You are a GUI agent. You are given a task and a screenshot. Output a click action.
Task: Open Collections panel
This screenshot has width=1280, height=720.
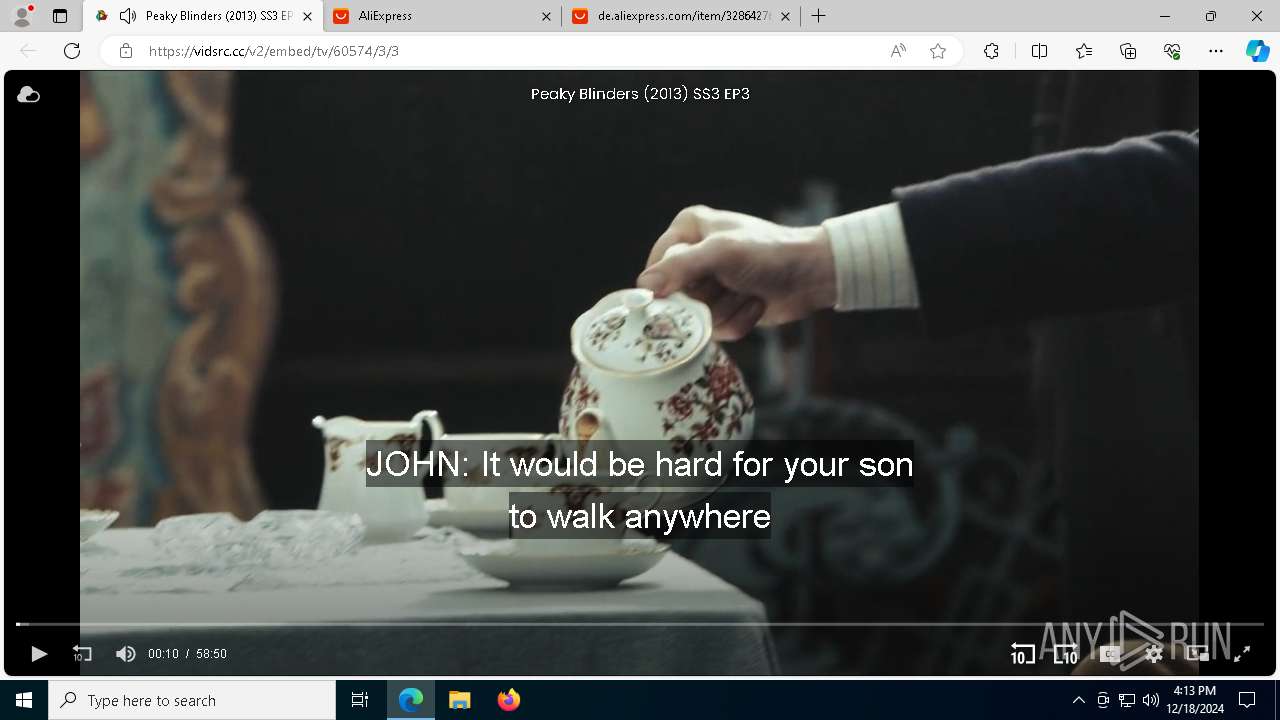(x=1128, y=51)
